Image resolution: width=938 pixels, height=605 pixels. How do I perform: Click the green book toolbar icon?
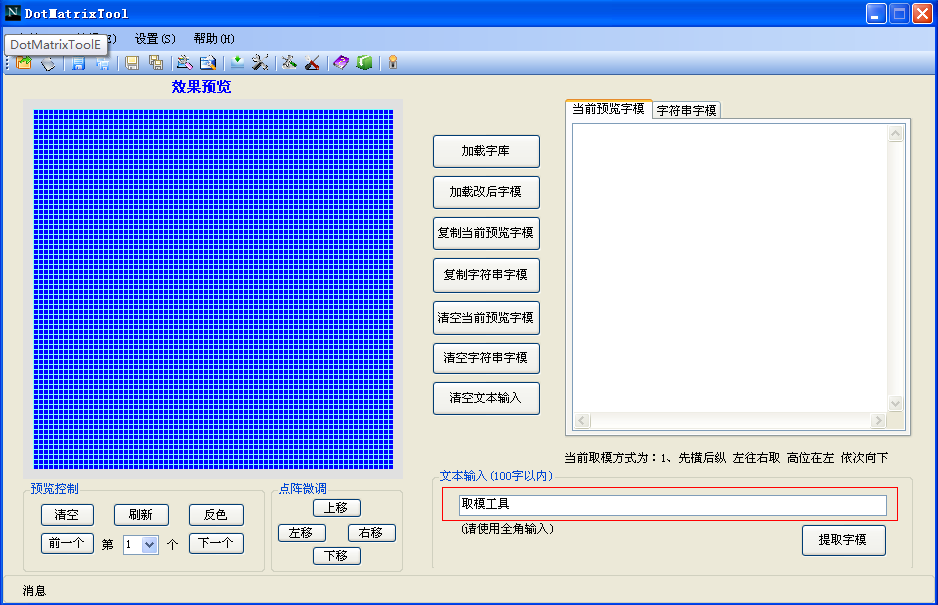pos(365,62)
